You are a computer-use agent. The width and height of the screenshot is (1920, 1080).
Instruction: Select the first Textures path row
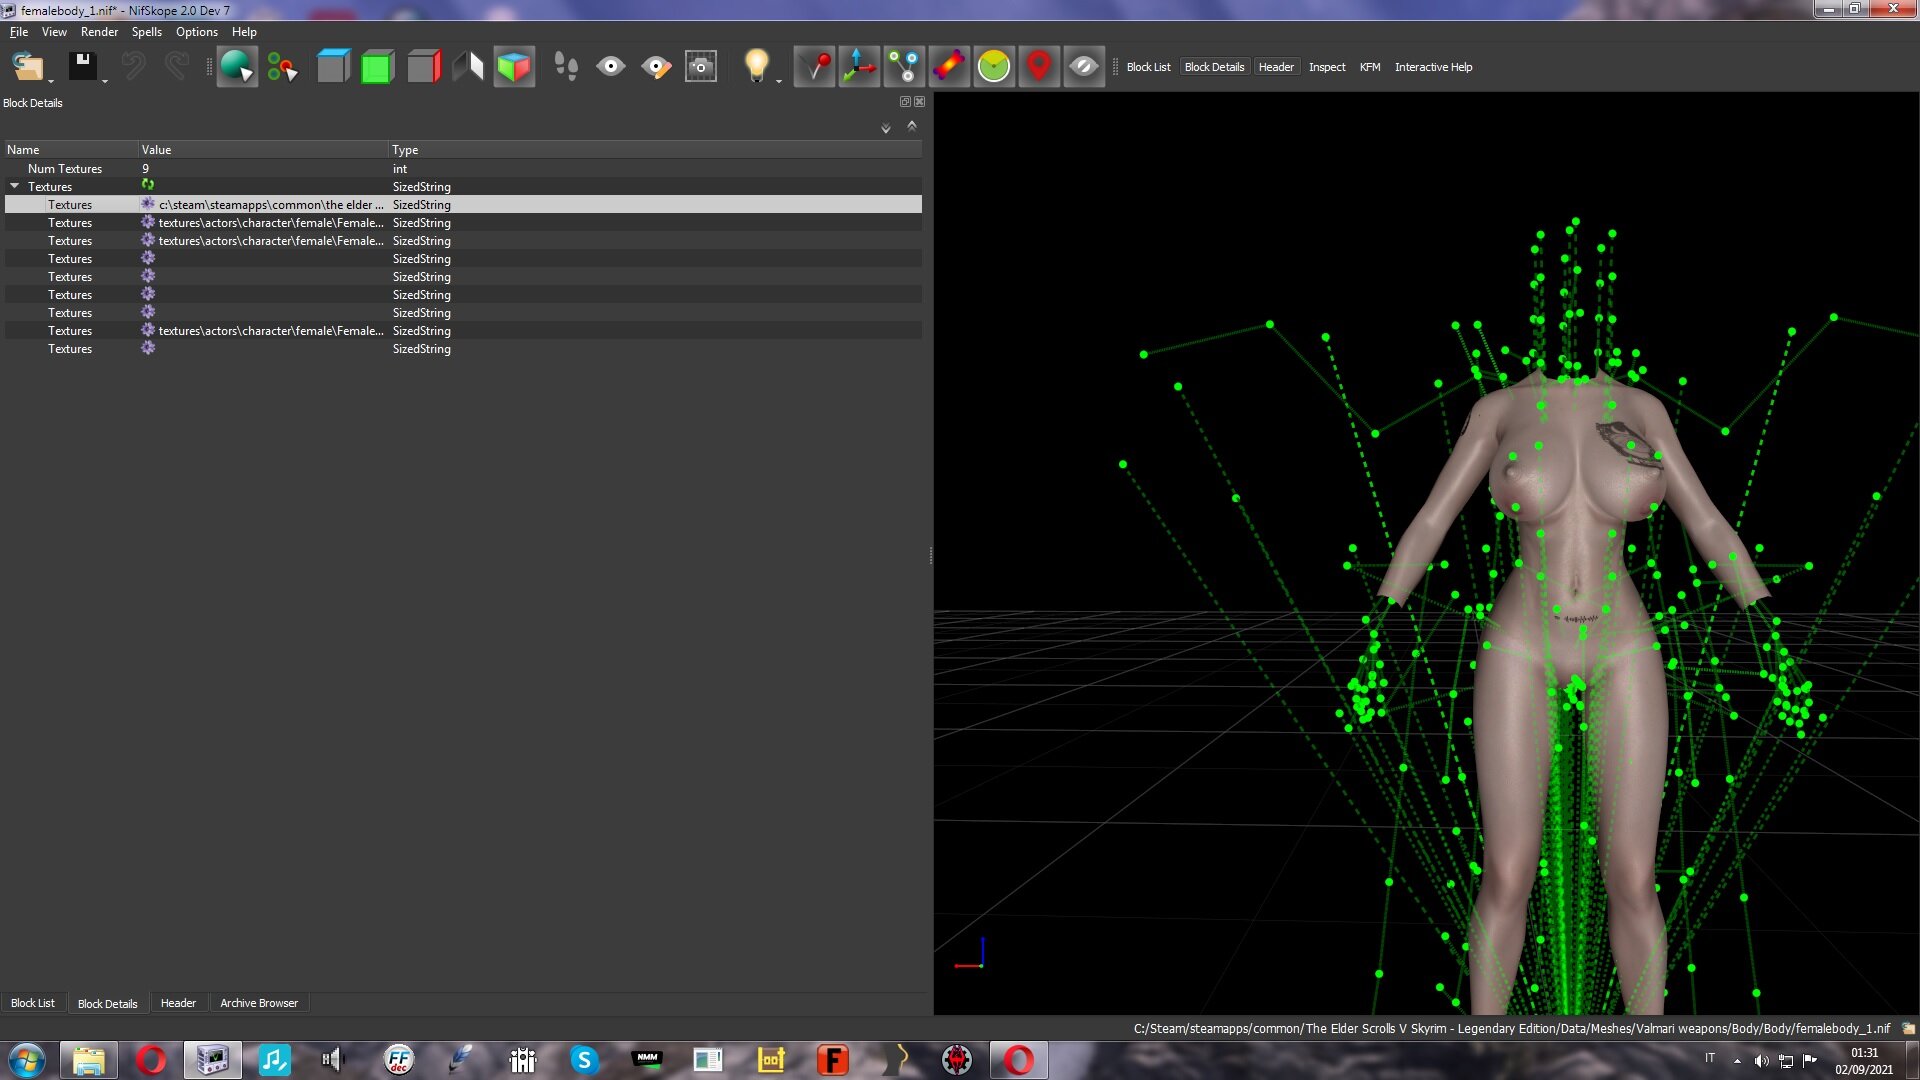click(x=463, y=204)
